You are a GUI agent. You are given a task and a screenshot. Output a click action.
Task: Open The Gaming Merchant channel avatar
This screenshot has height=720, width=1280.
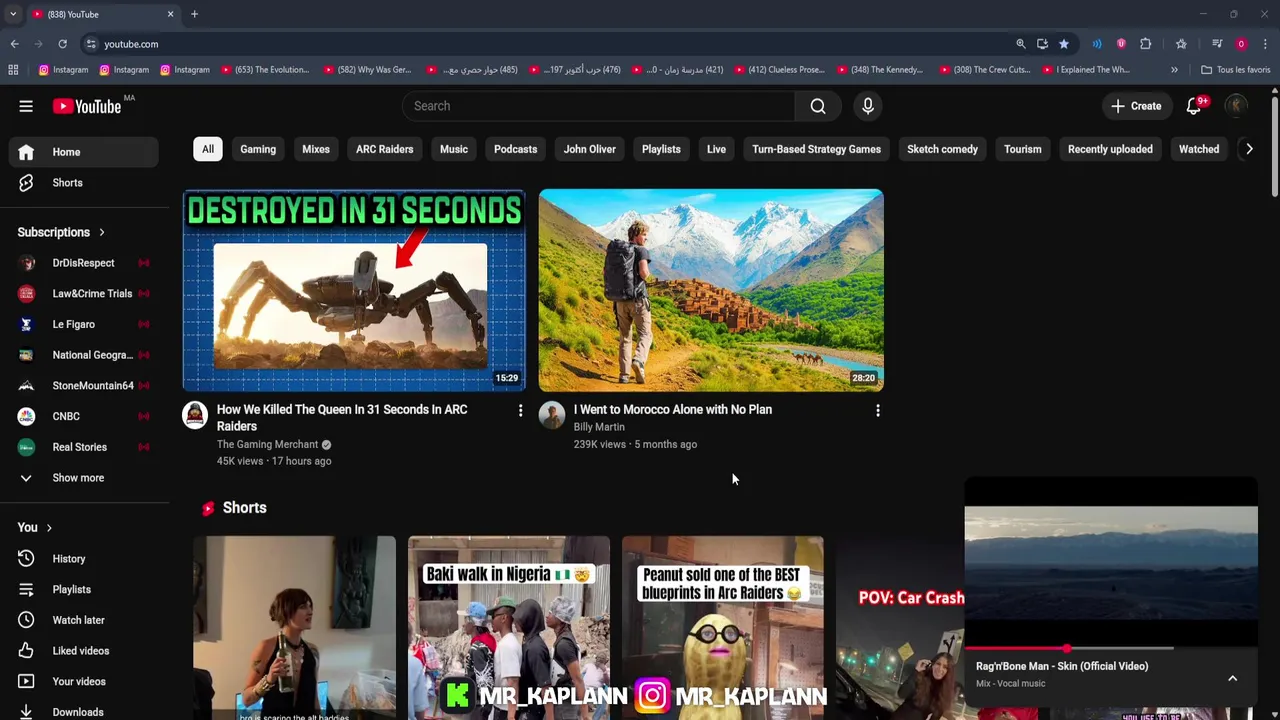click(x=195, y=415)
